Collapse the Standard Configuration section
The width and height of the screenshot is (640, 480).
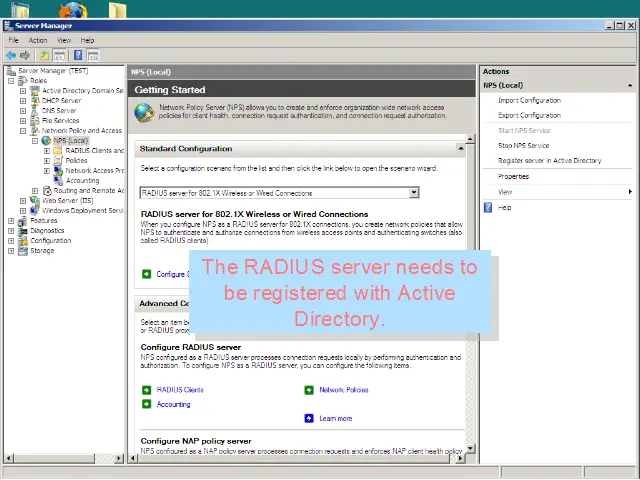point(461,149)
